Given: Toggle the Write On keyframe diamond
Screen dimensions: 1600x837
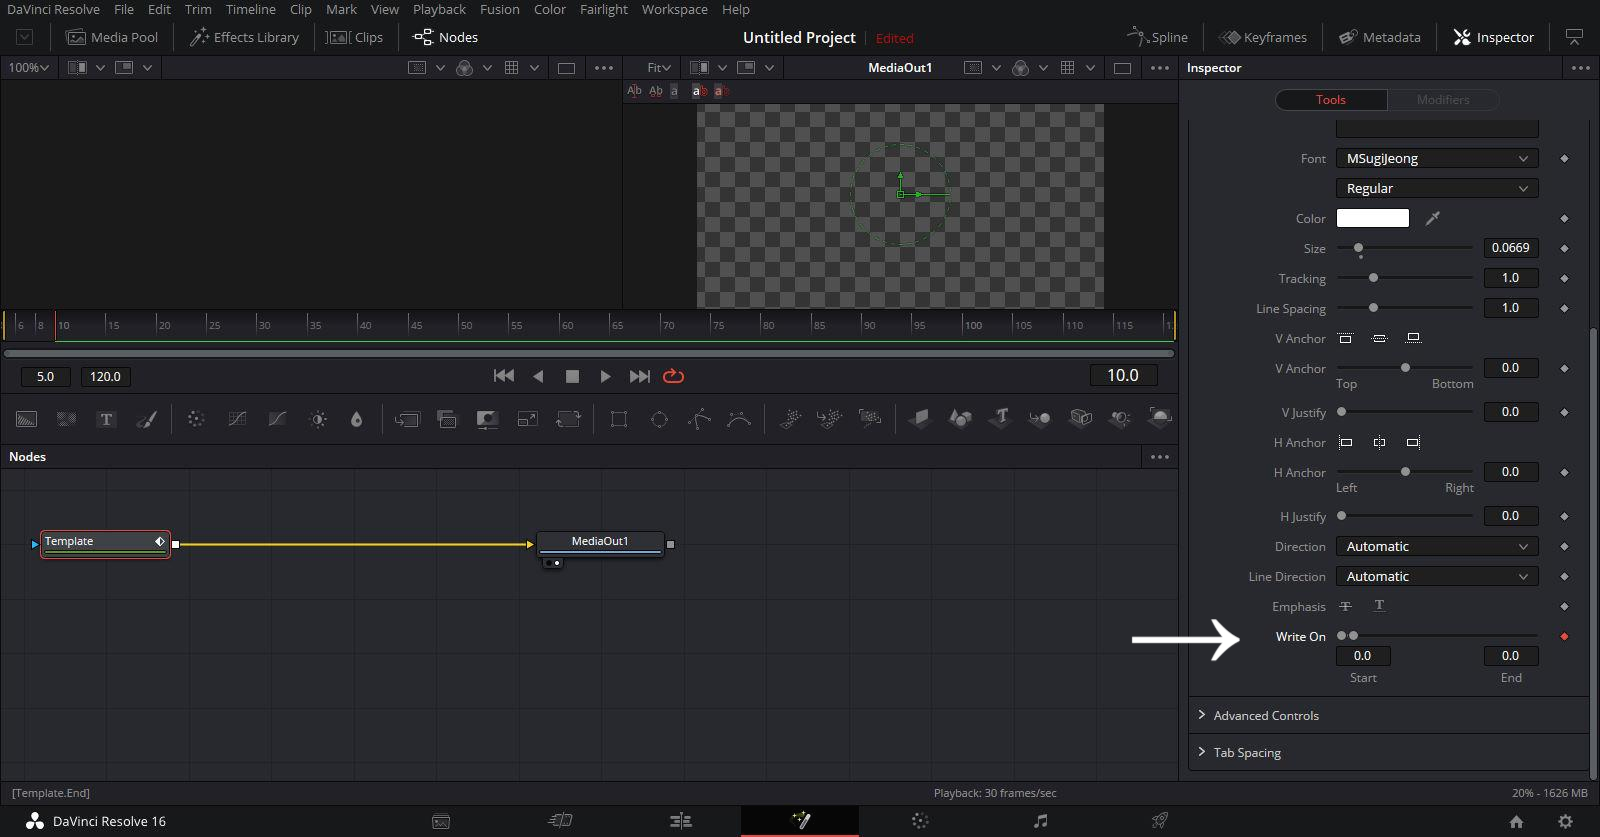Looking at the screenshot, I should pyautogui.click(x=1564, y=636).
